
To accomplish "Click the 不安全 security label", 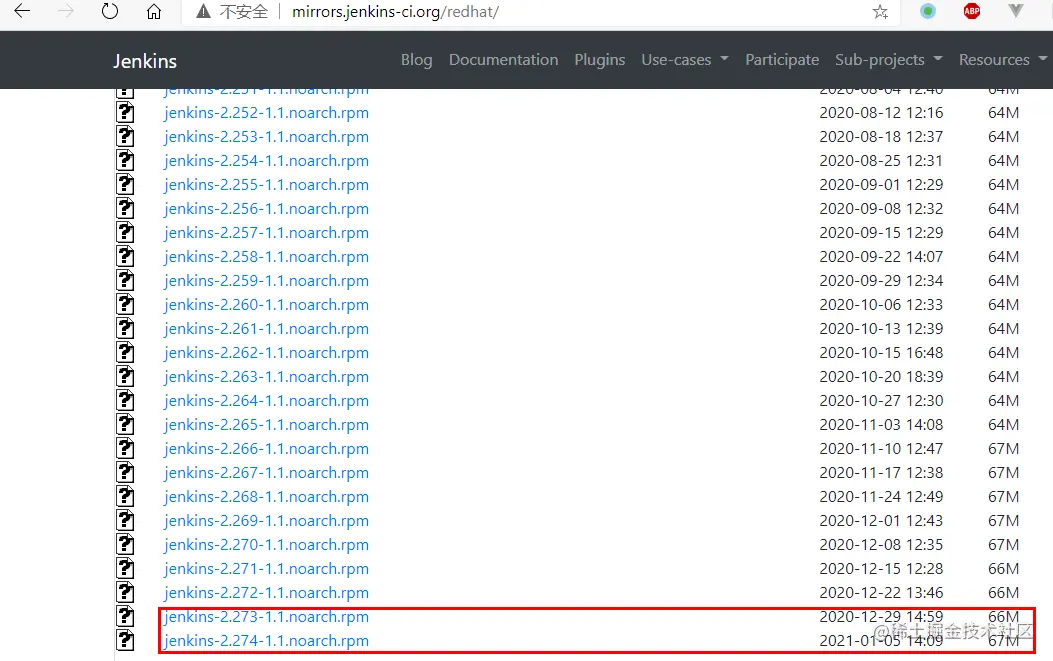I will tap(244, 11).
